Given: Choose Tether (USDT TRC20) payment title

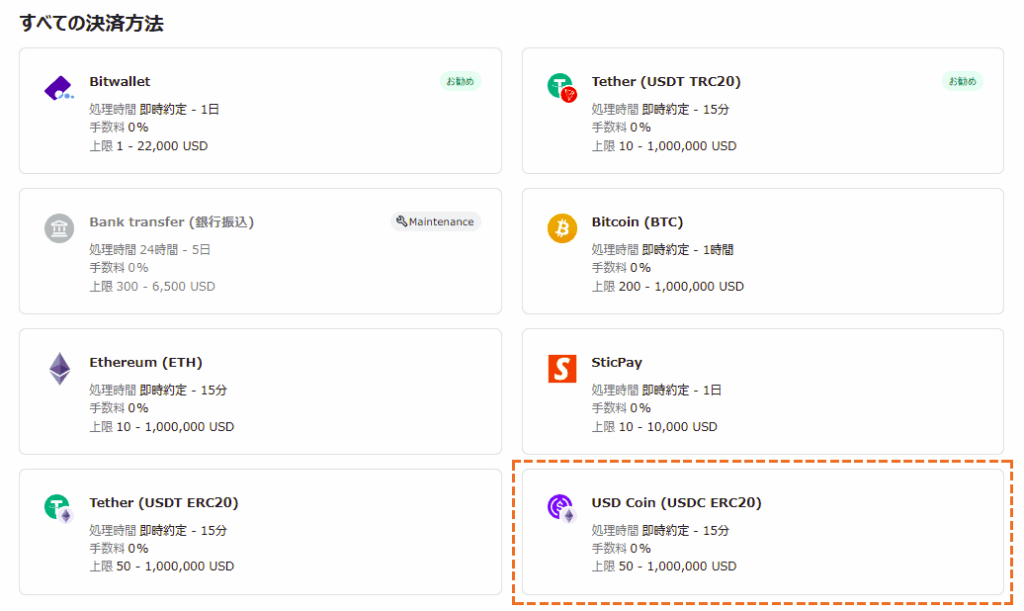Looking at the screenshot, I should coord(666,82).
